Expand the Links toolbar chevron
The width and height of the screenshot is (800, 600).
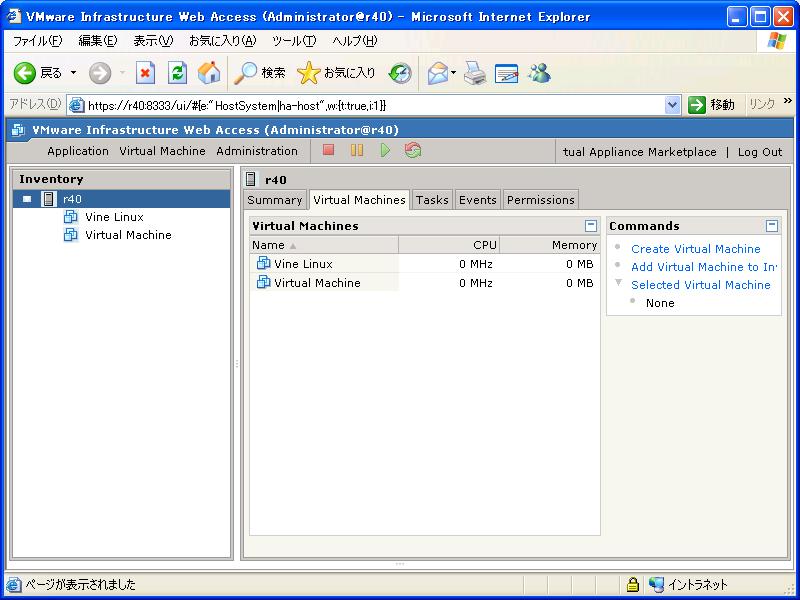click(x=788, y=101)
